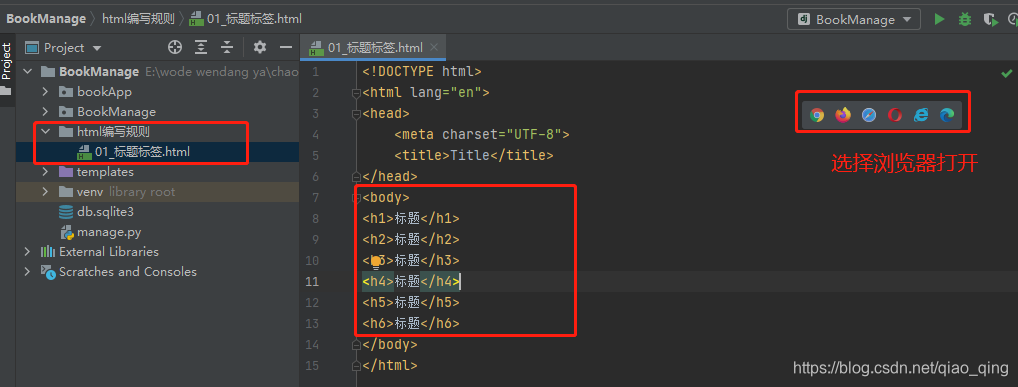Screen dimensions: 1018x387
Task: Click the green Run button
Action: 939,19
